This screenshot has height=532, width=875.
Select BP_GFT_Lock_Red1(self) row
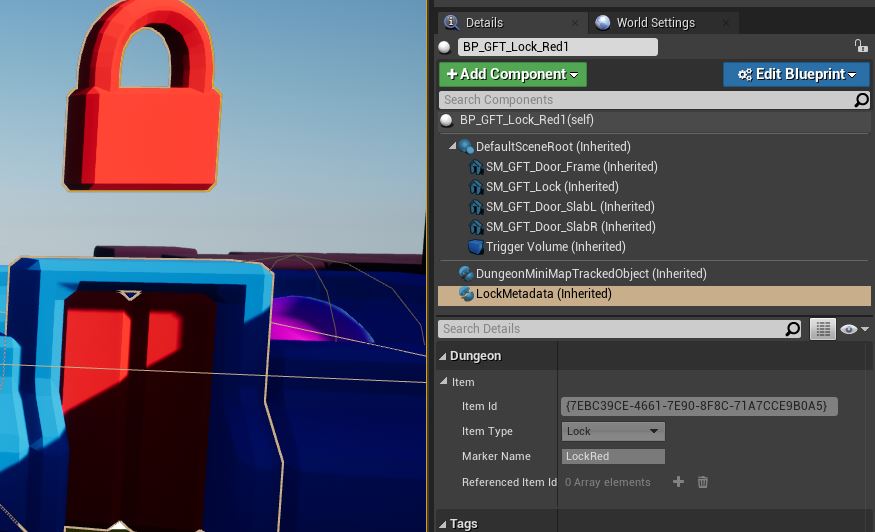[x=654, y=120]
